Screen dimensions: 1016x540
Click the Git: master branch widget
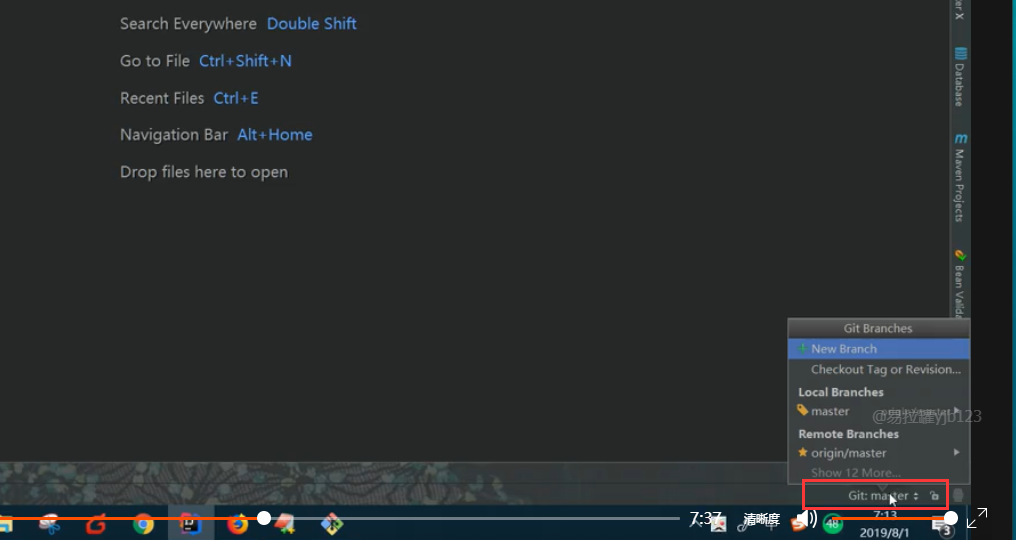click(883, 496)
